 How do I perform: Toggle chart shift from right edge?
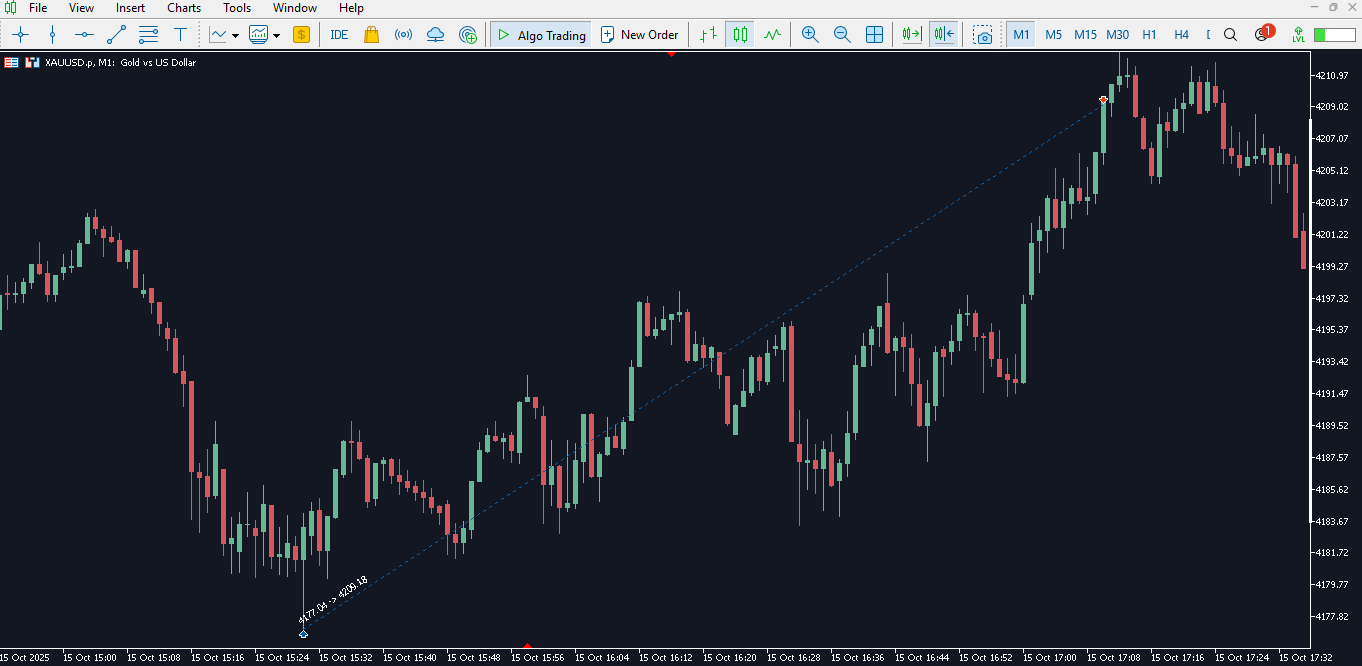pyautogui.click(x=943, y=35)
